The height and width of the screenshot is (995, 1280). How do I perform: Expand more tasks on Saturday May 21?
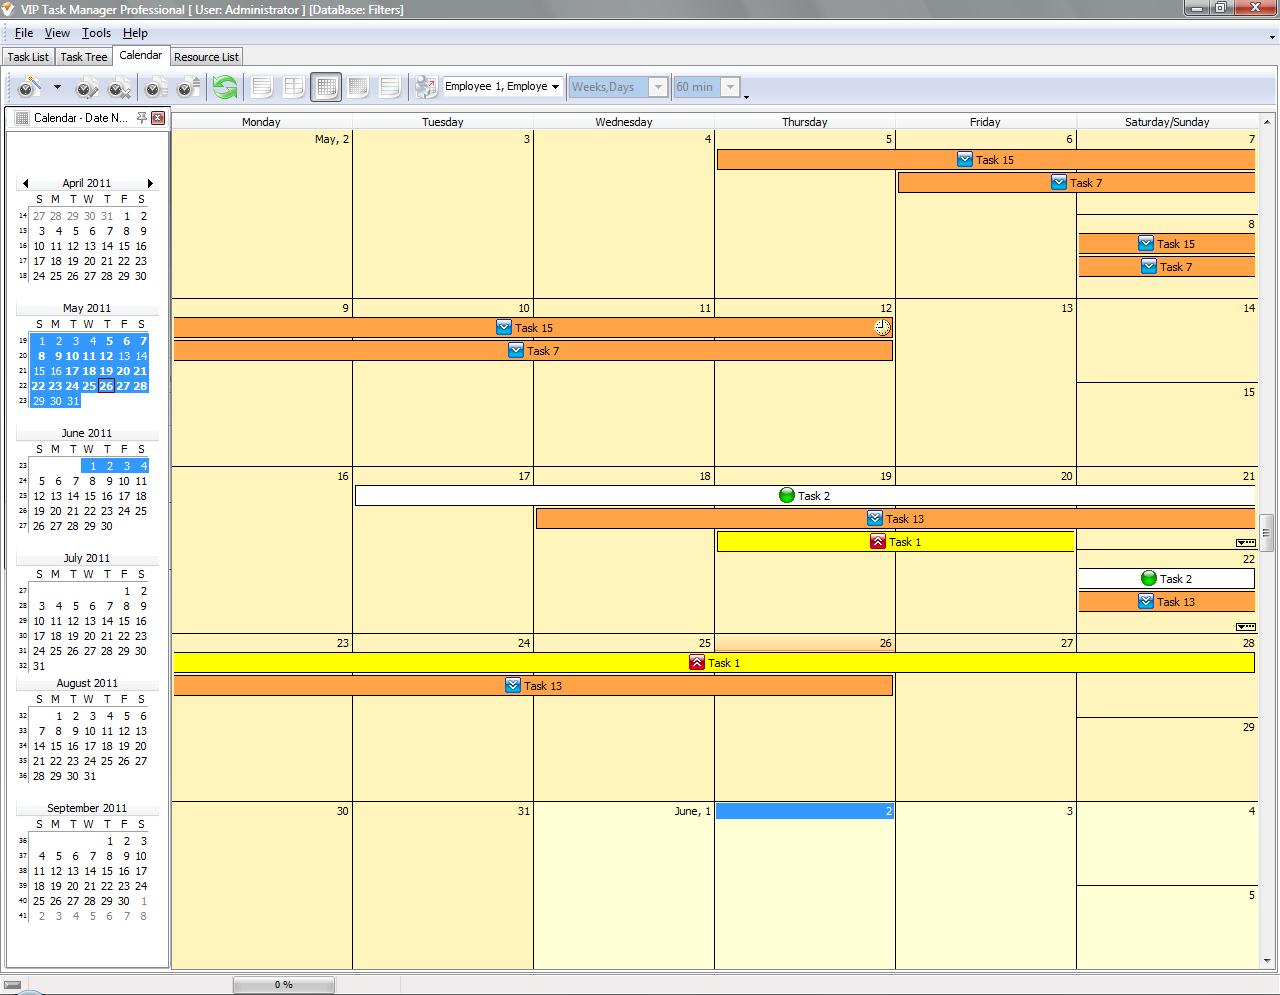(x=1245, y=543)
